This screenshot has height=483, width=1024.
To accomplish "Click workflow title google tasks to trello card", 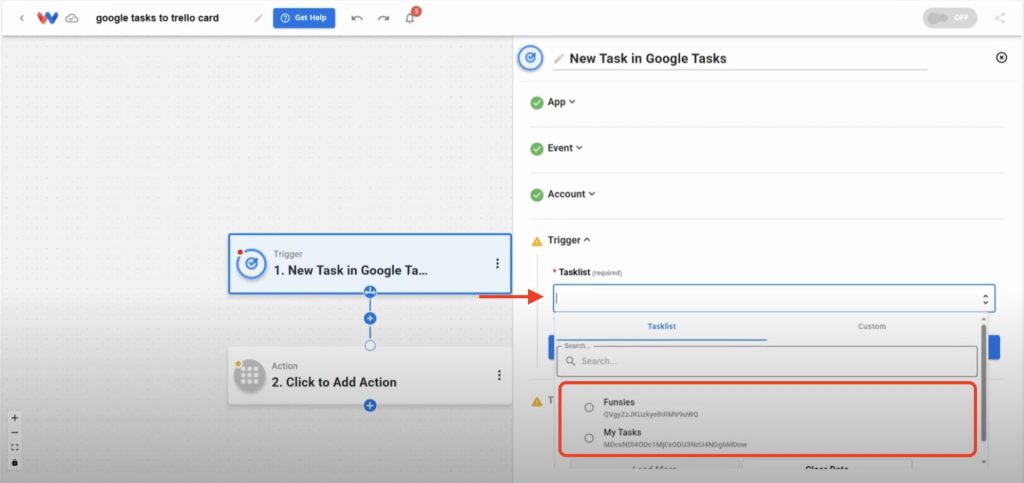I will (157, 18).
